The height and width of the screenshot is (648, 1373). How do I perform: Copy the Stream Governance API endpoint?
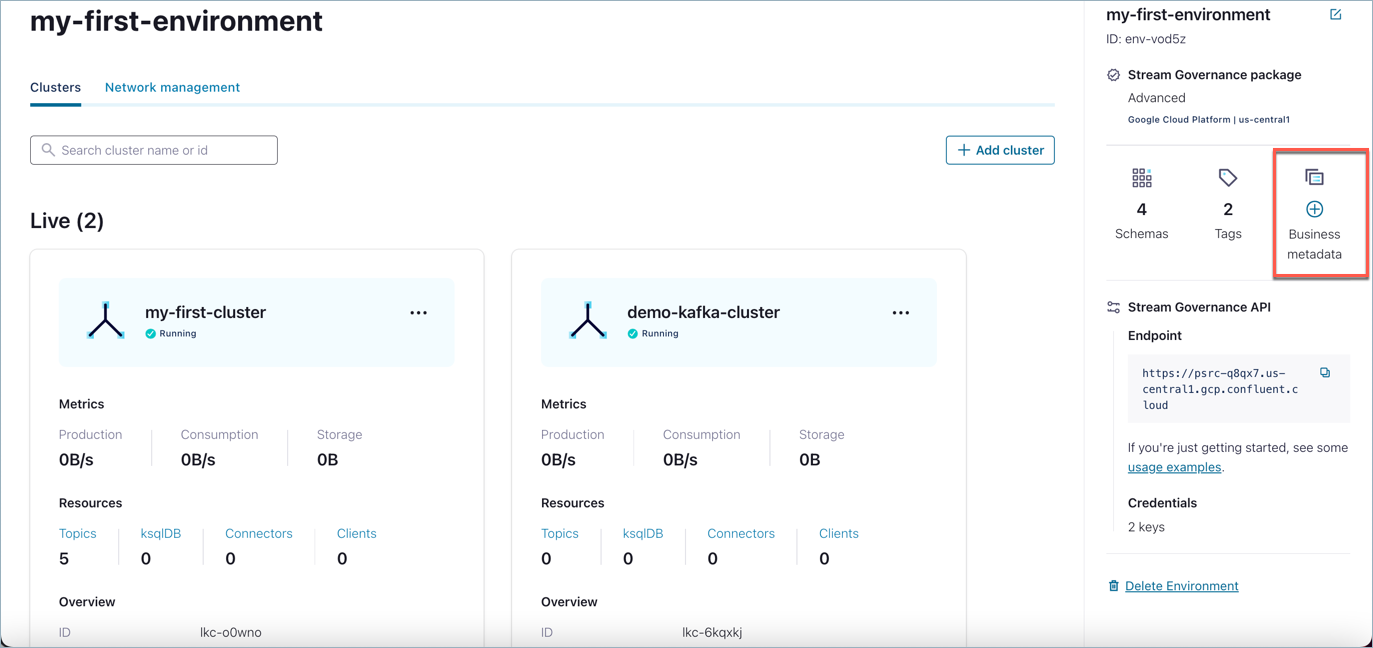1325,373
